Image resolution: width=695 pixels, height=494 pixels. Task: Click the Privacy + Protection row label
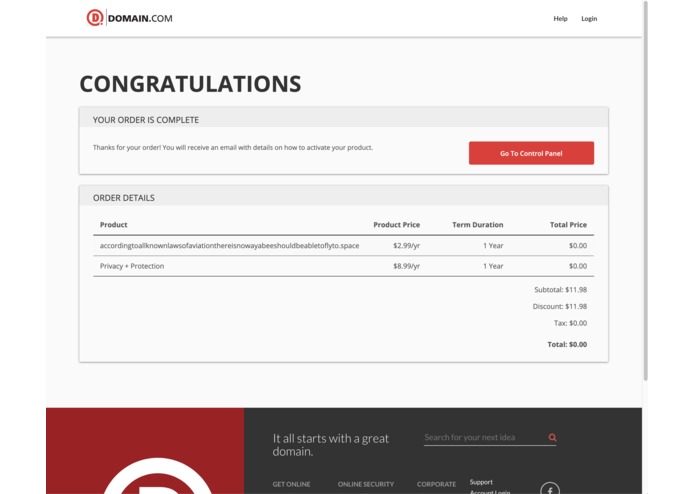click(x=132, y=266)
